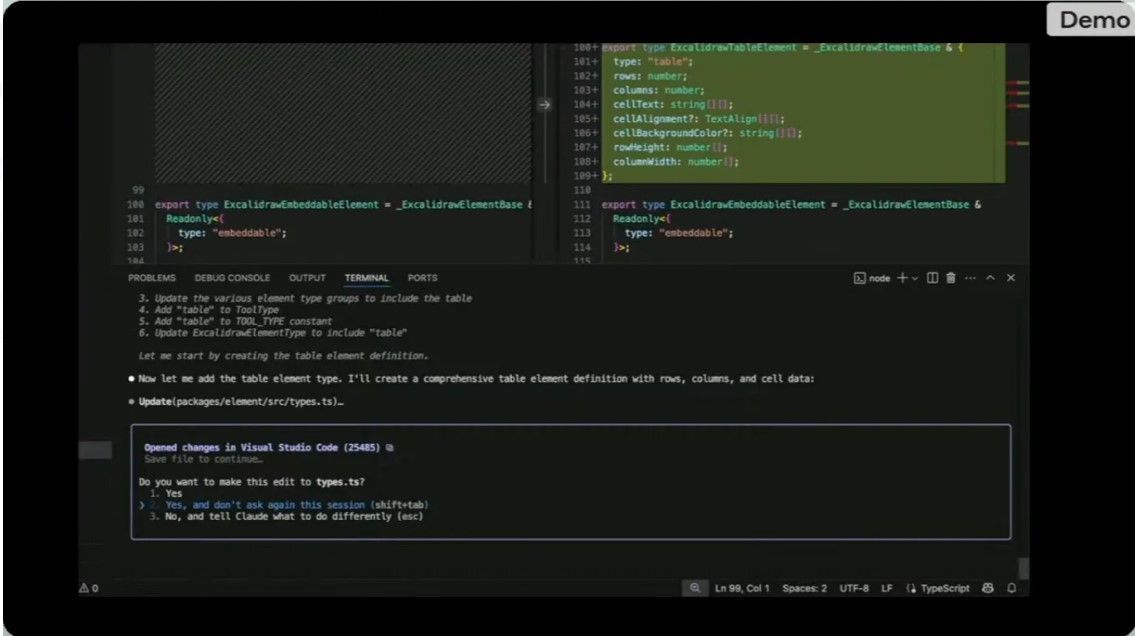The image size is (1135, 636).
Task: Select TypeScript language mode in status bar
Action: pos(938,588)
